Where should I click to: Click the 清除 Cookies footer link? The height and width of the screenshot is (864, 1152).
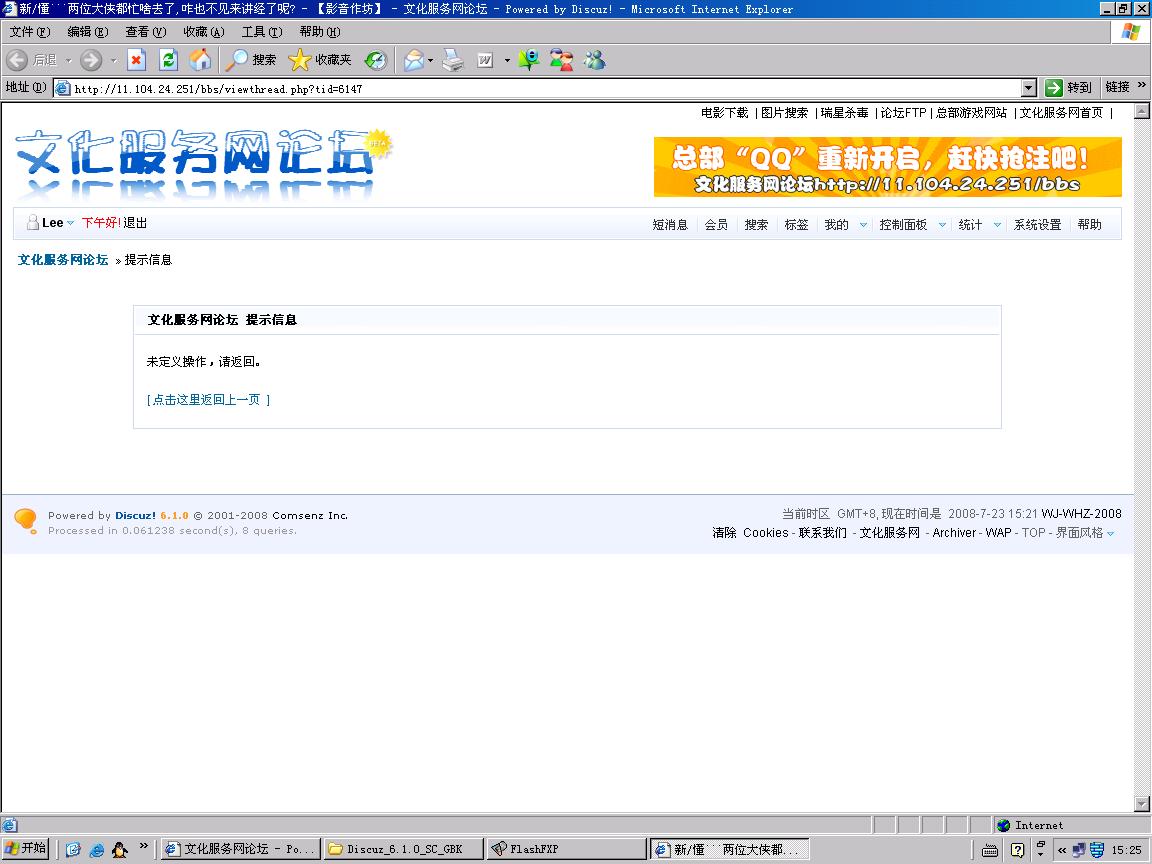coord(750,533)
